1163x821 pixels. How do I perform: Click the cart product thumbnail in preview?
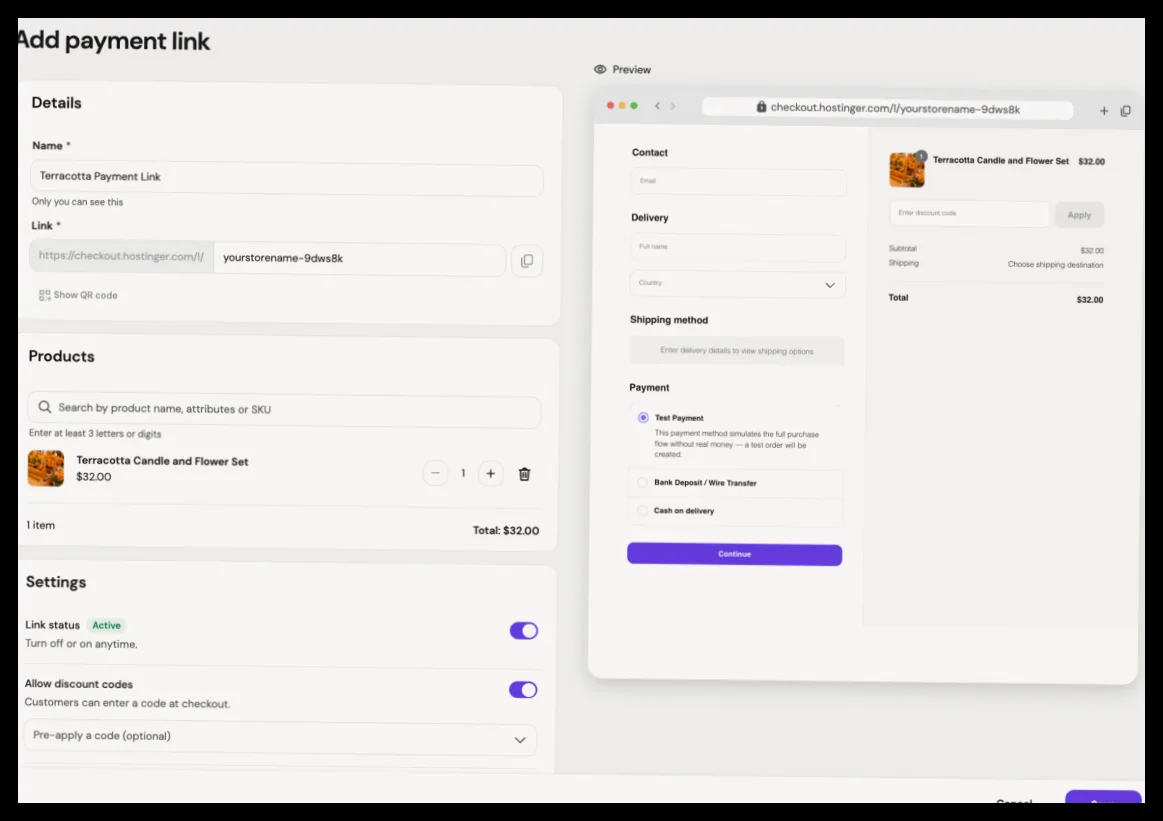pyautogui.click(x=906, y=170)
